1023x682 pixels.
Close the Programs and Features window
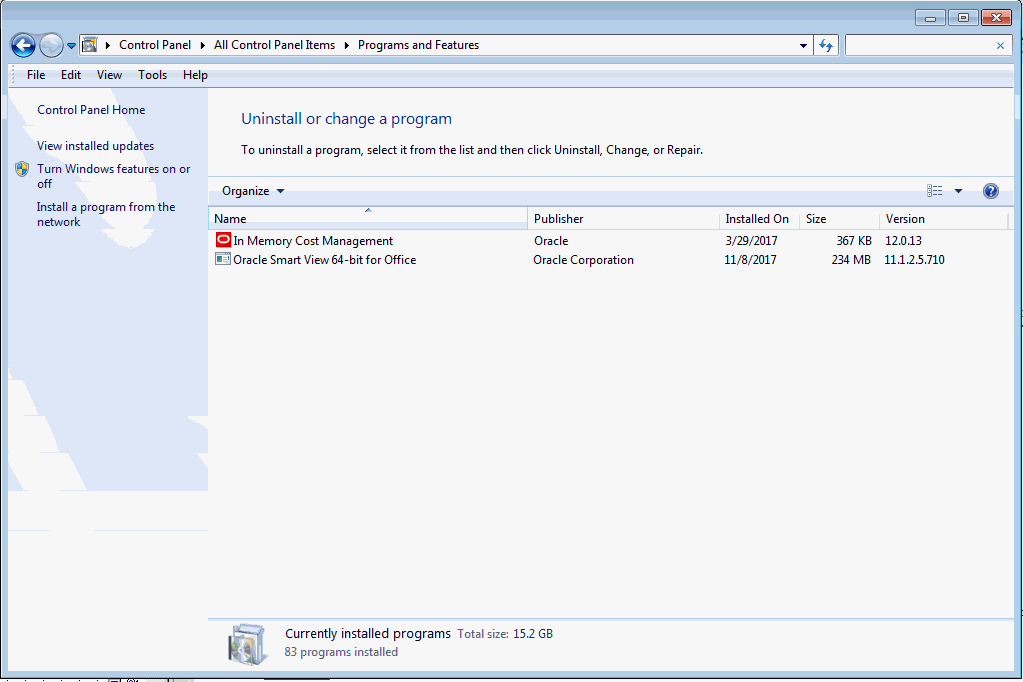(996, 18)
